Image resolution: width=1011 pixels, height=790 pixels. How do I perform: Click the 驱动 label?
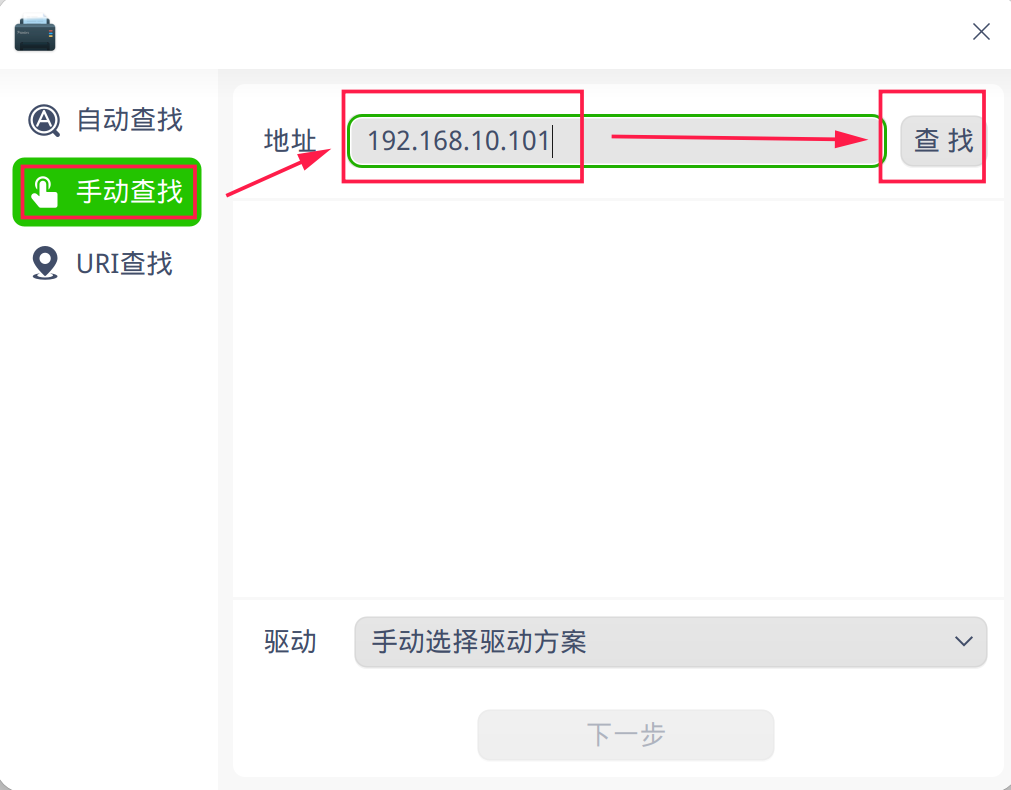point(290,642)
